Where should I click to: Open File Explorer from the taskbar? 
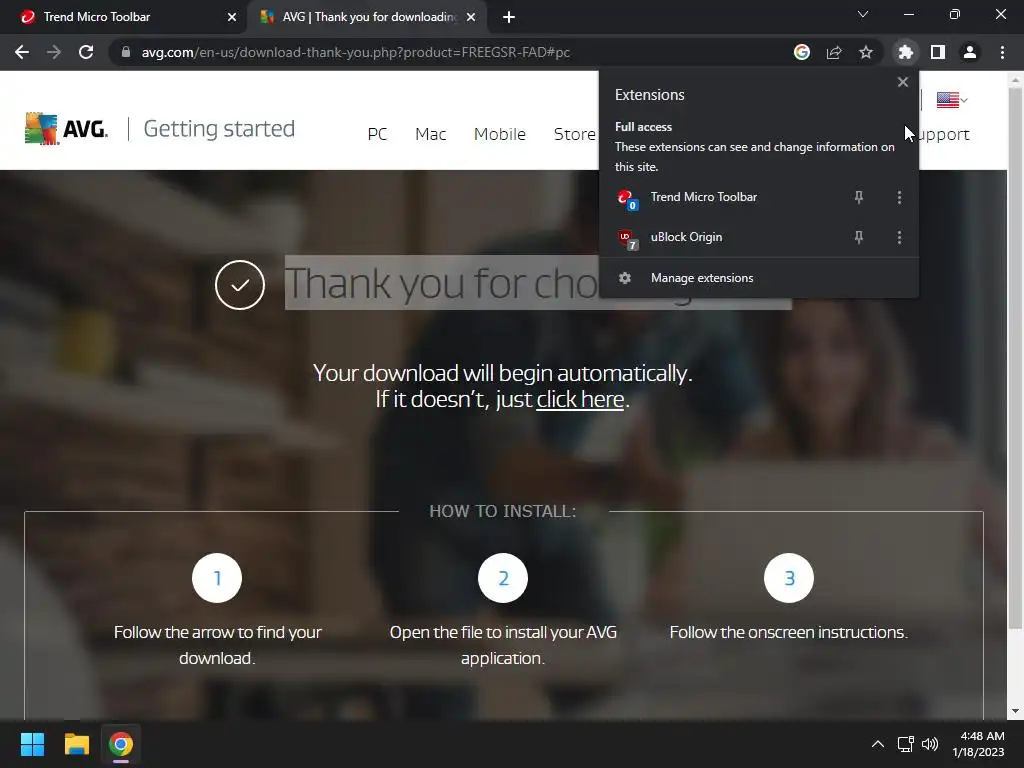[76, 744]
